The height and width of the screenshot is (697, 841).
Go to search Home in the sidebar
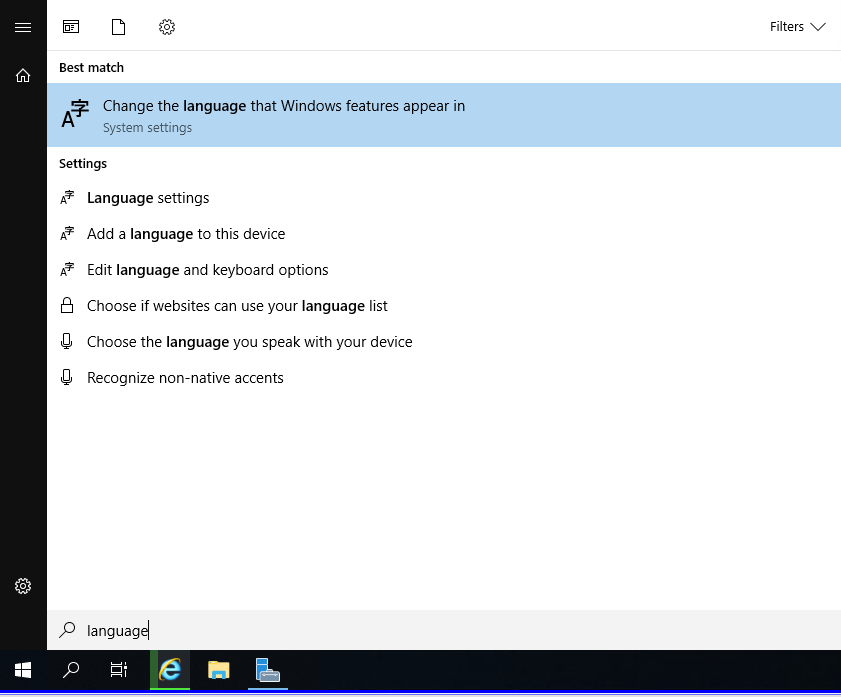click(23, 75)
